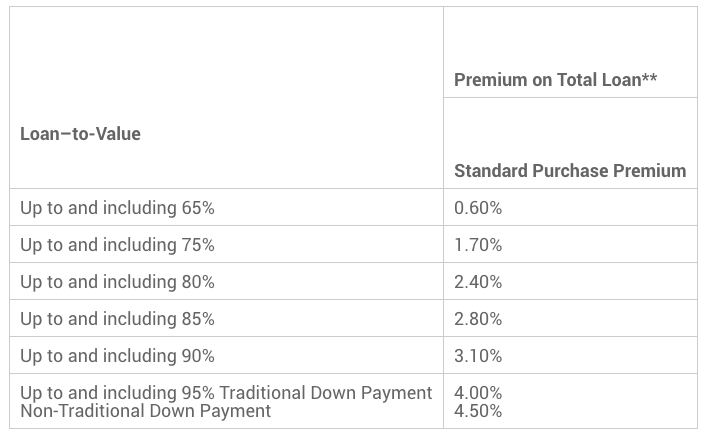Select the Standard Purchase Premium subheader
Viewport: 707px width, 438px height.
(x=570, y=171)
